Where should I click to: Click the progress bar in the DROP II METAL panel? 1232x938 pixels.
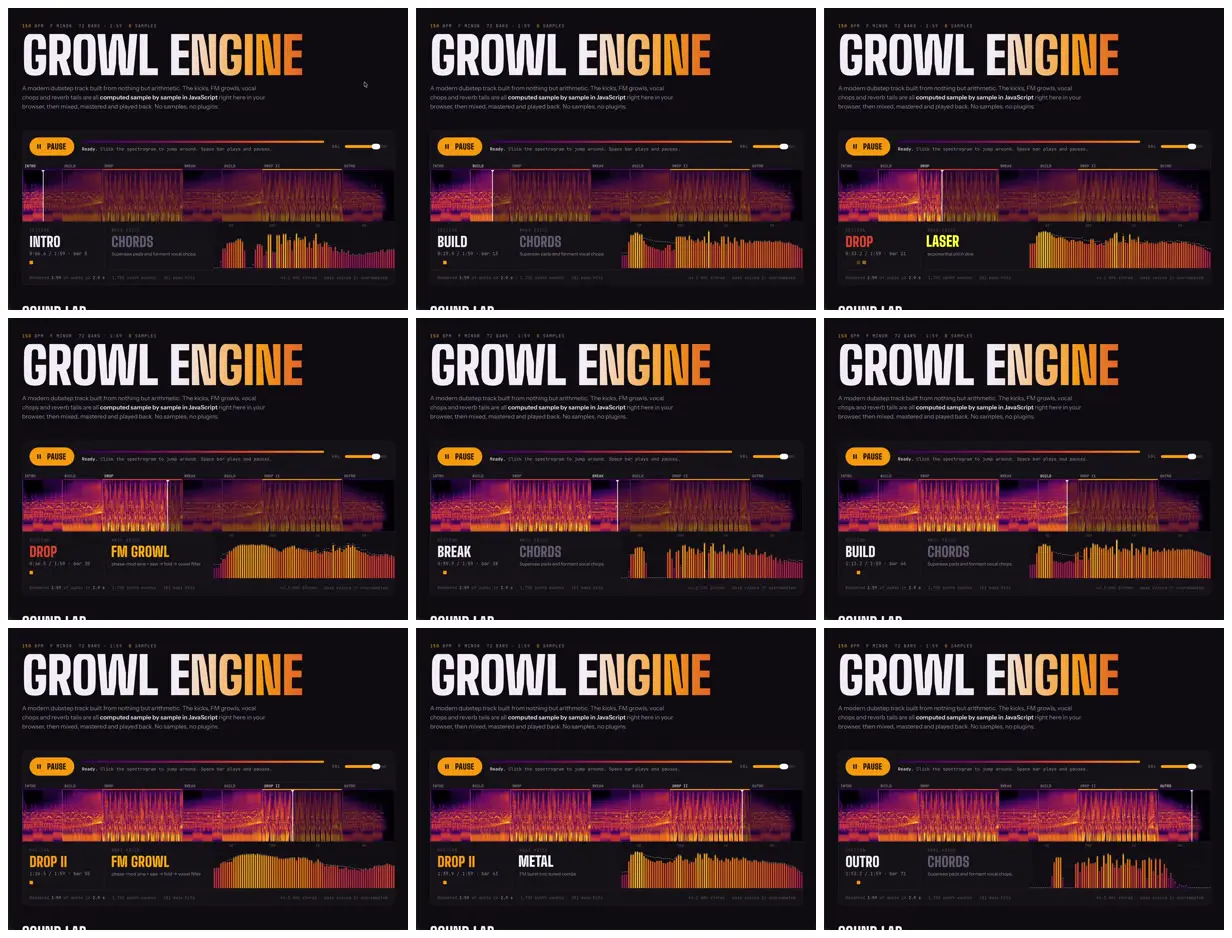point(611,761)
